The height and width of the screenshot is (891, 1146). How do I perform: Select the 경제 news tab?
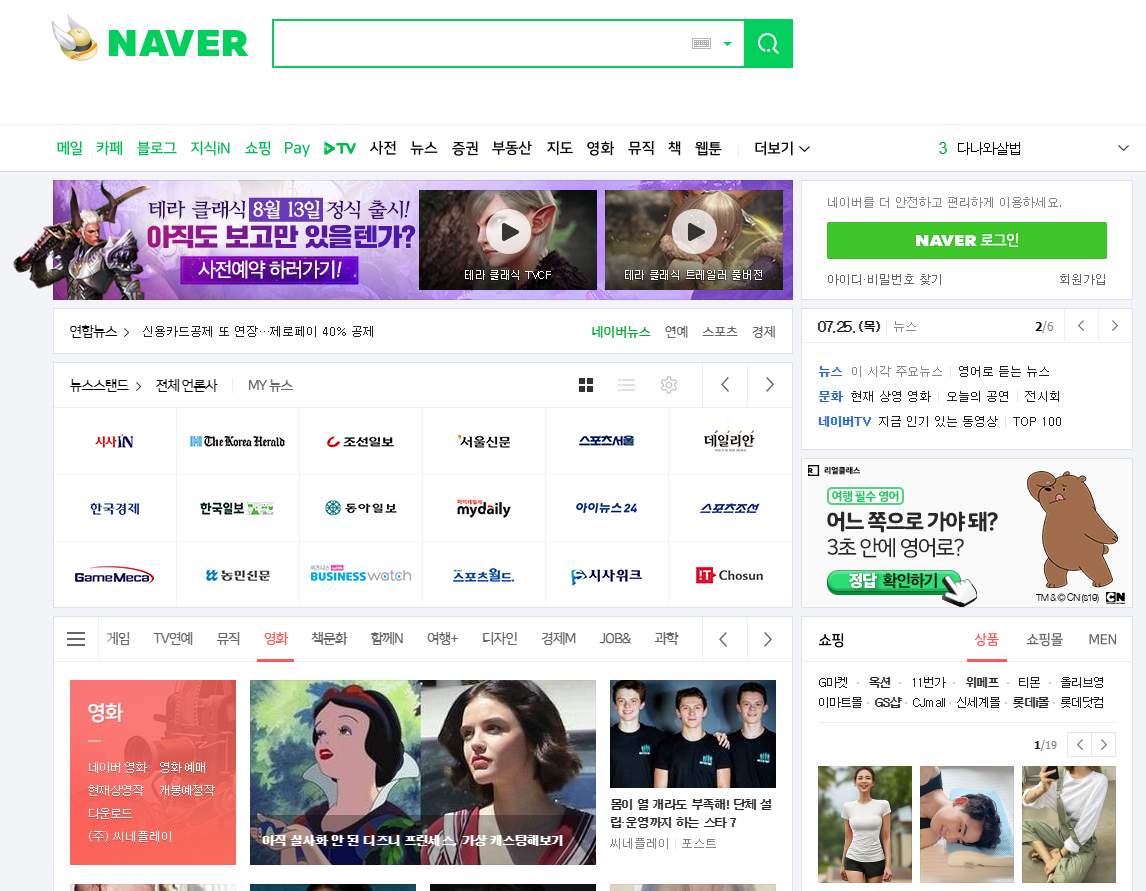tap(764, 332)
